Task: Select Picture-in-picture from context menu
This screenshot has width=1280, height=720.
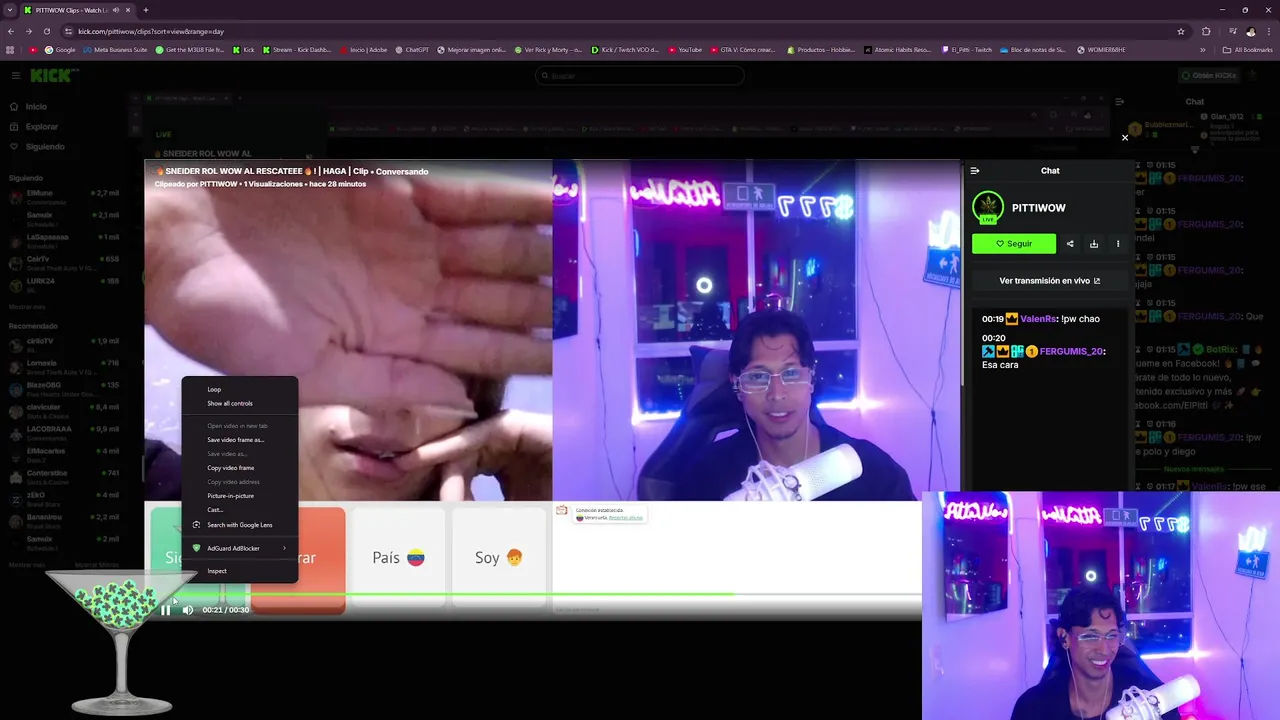Action: pyautogui.click(x=240, y=496)
